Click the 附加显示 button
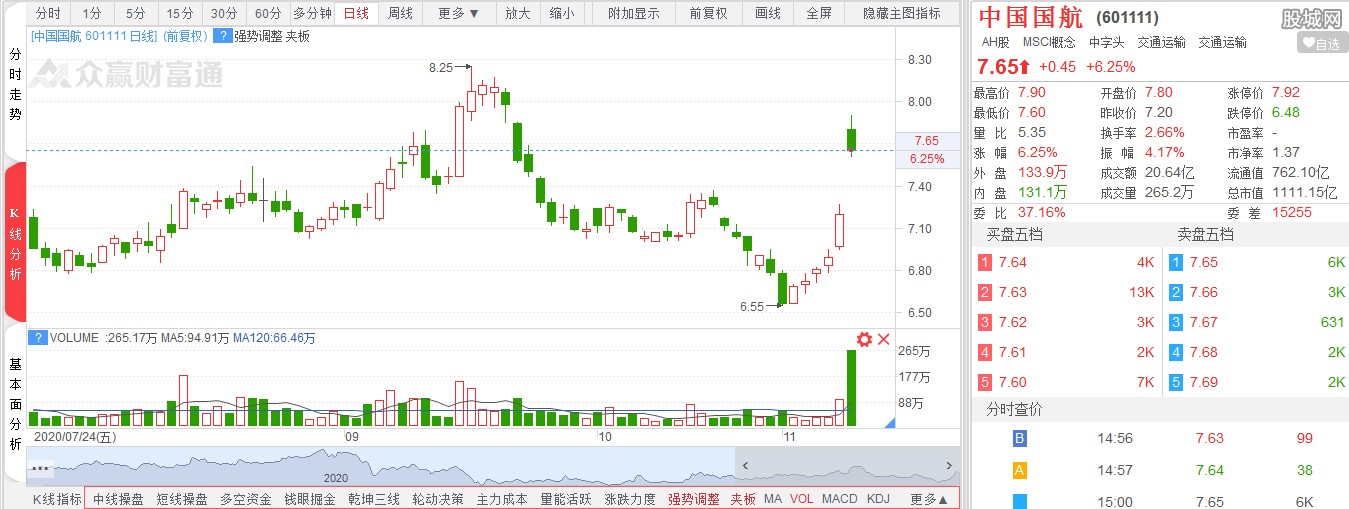Viewport: 1349px width, 509px height. (634, 14)
